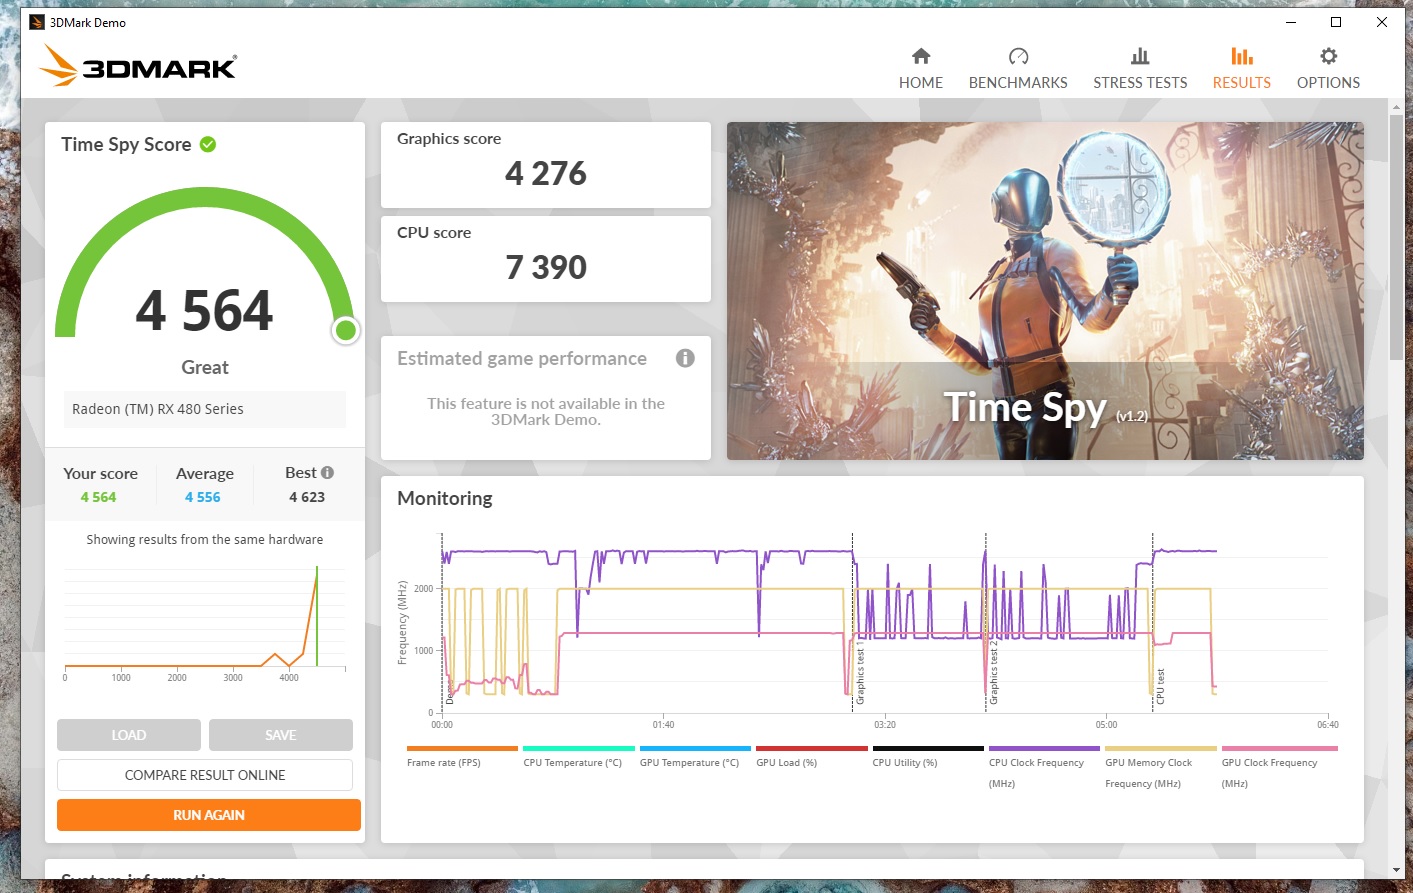Click the vertical scrollbar's down arrow

click(1396, 870)
